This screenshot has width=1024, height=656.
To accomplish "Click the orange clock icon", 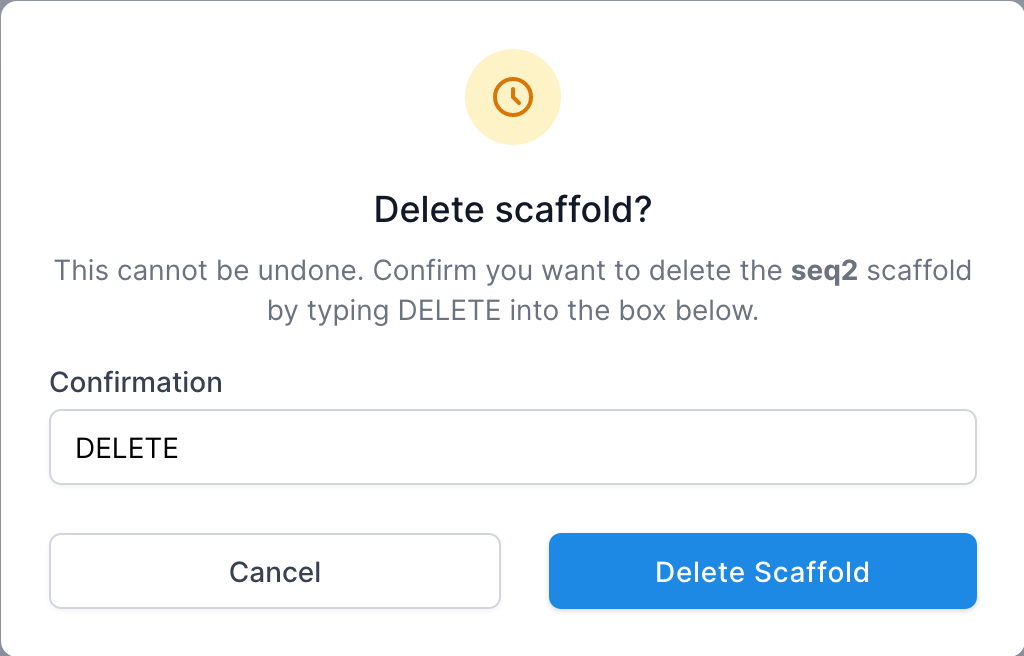I will point(513,97).
